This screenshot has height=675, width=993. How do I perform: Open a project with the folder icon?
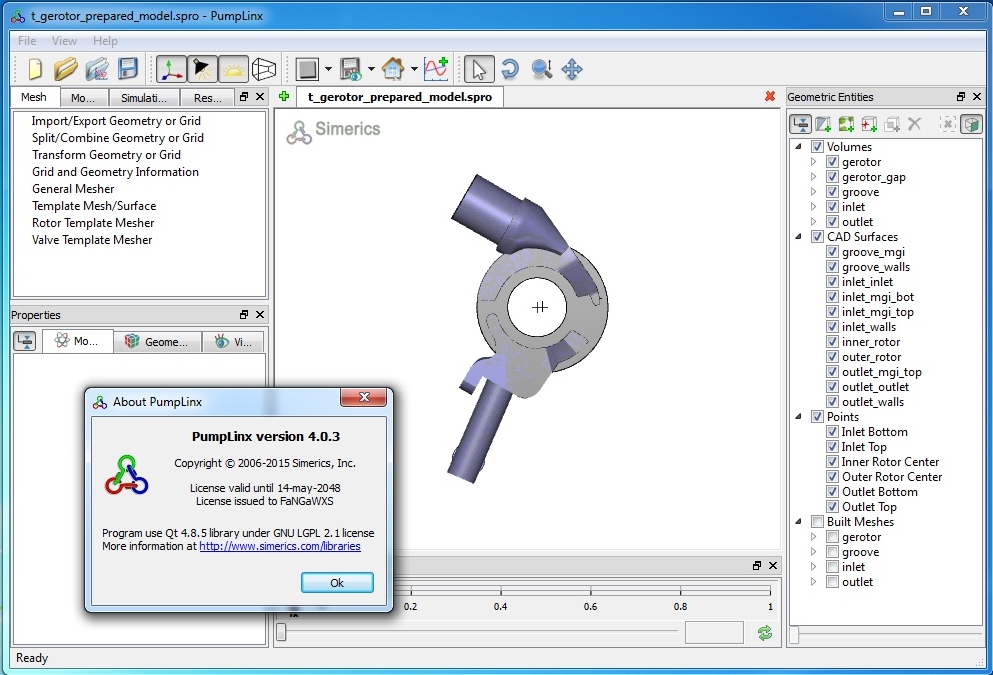pos(66,69)
